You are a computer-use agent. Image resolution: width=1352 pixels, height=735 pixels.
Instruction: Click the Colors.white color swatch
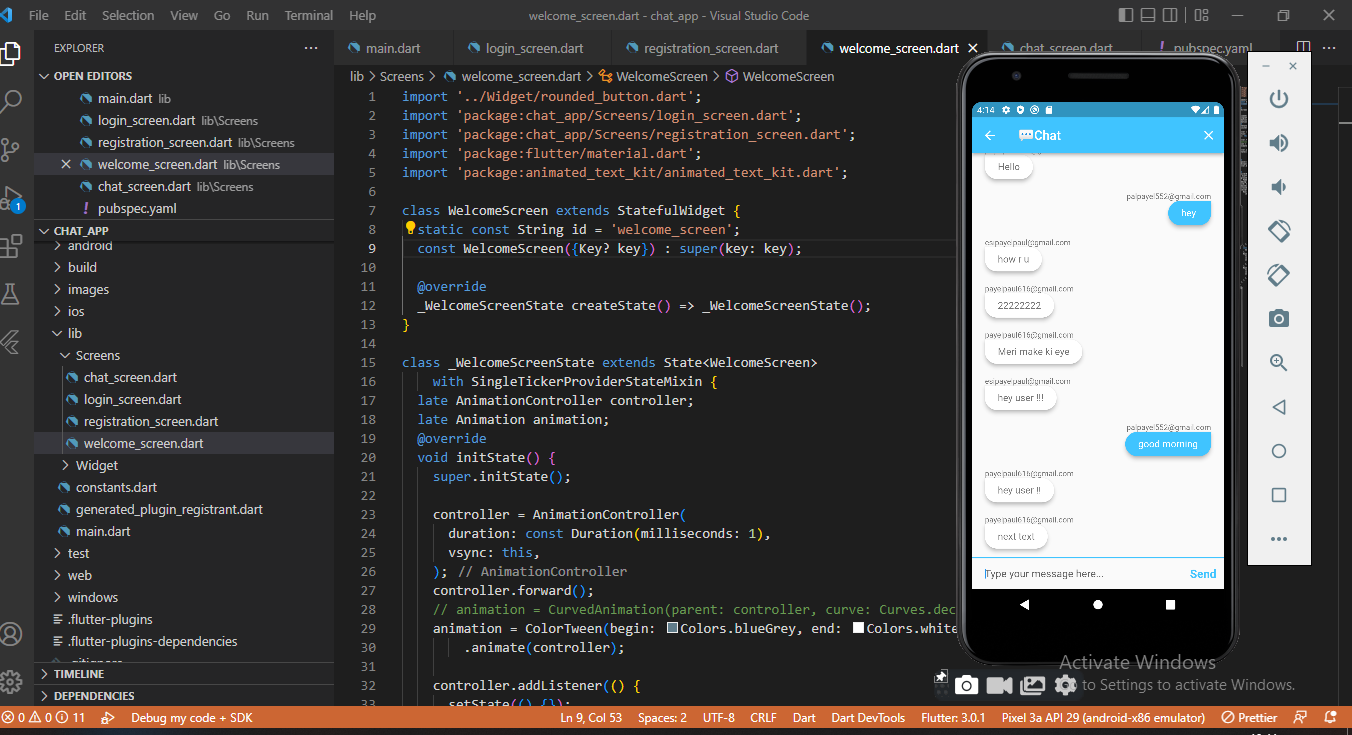(x=858, y=628)
